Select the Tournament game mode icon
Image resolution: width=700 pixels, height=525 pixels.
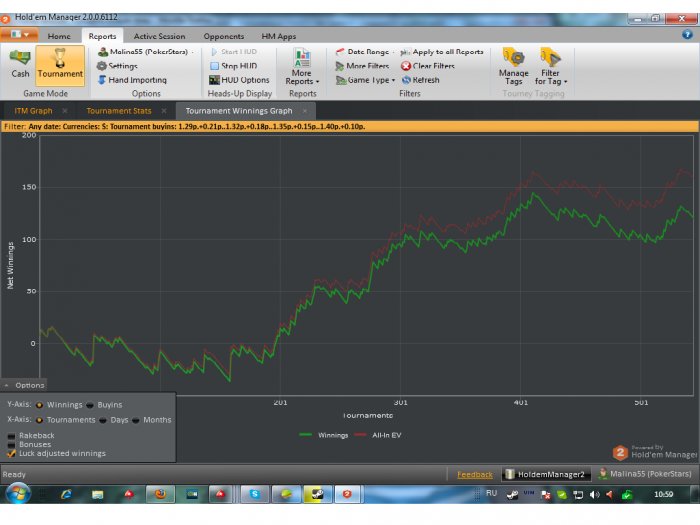tap(60, 64)
